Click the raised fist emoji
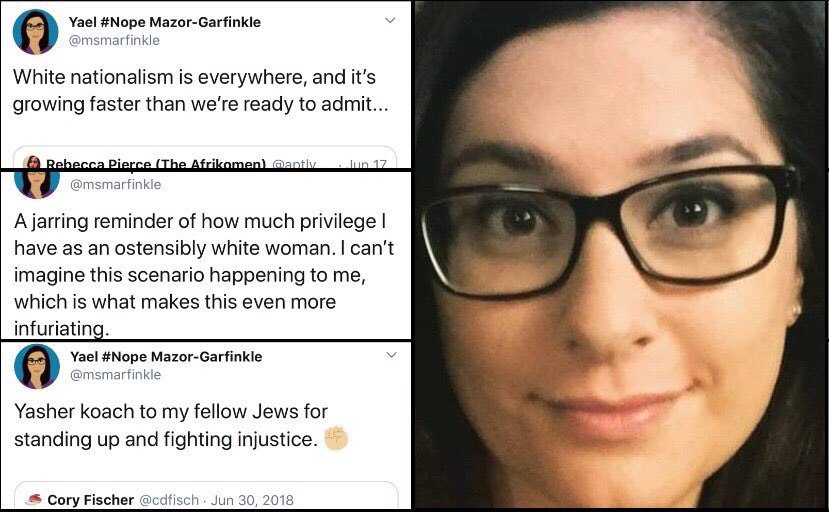Screen dimensions: 829x512 click(x=336, y=438)
